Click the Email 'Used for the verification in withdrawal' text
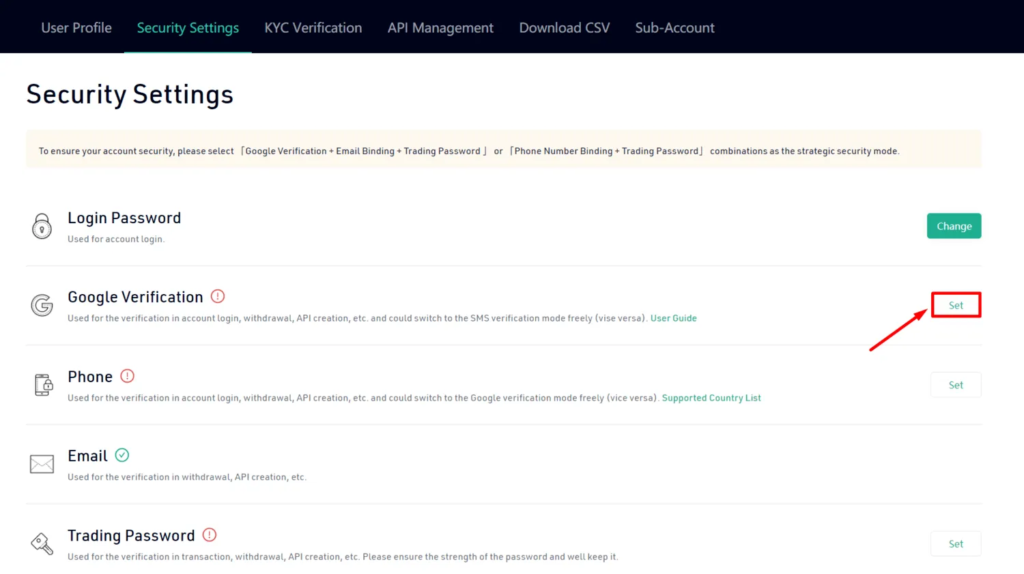Screen dimensions: 1024x574 pos(187,477)
